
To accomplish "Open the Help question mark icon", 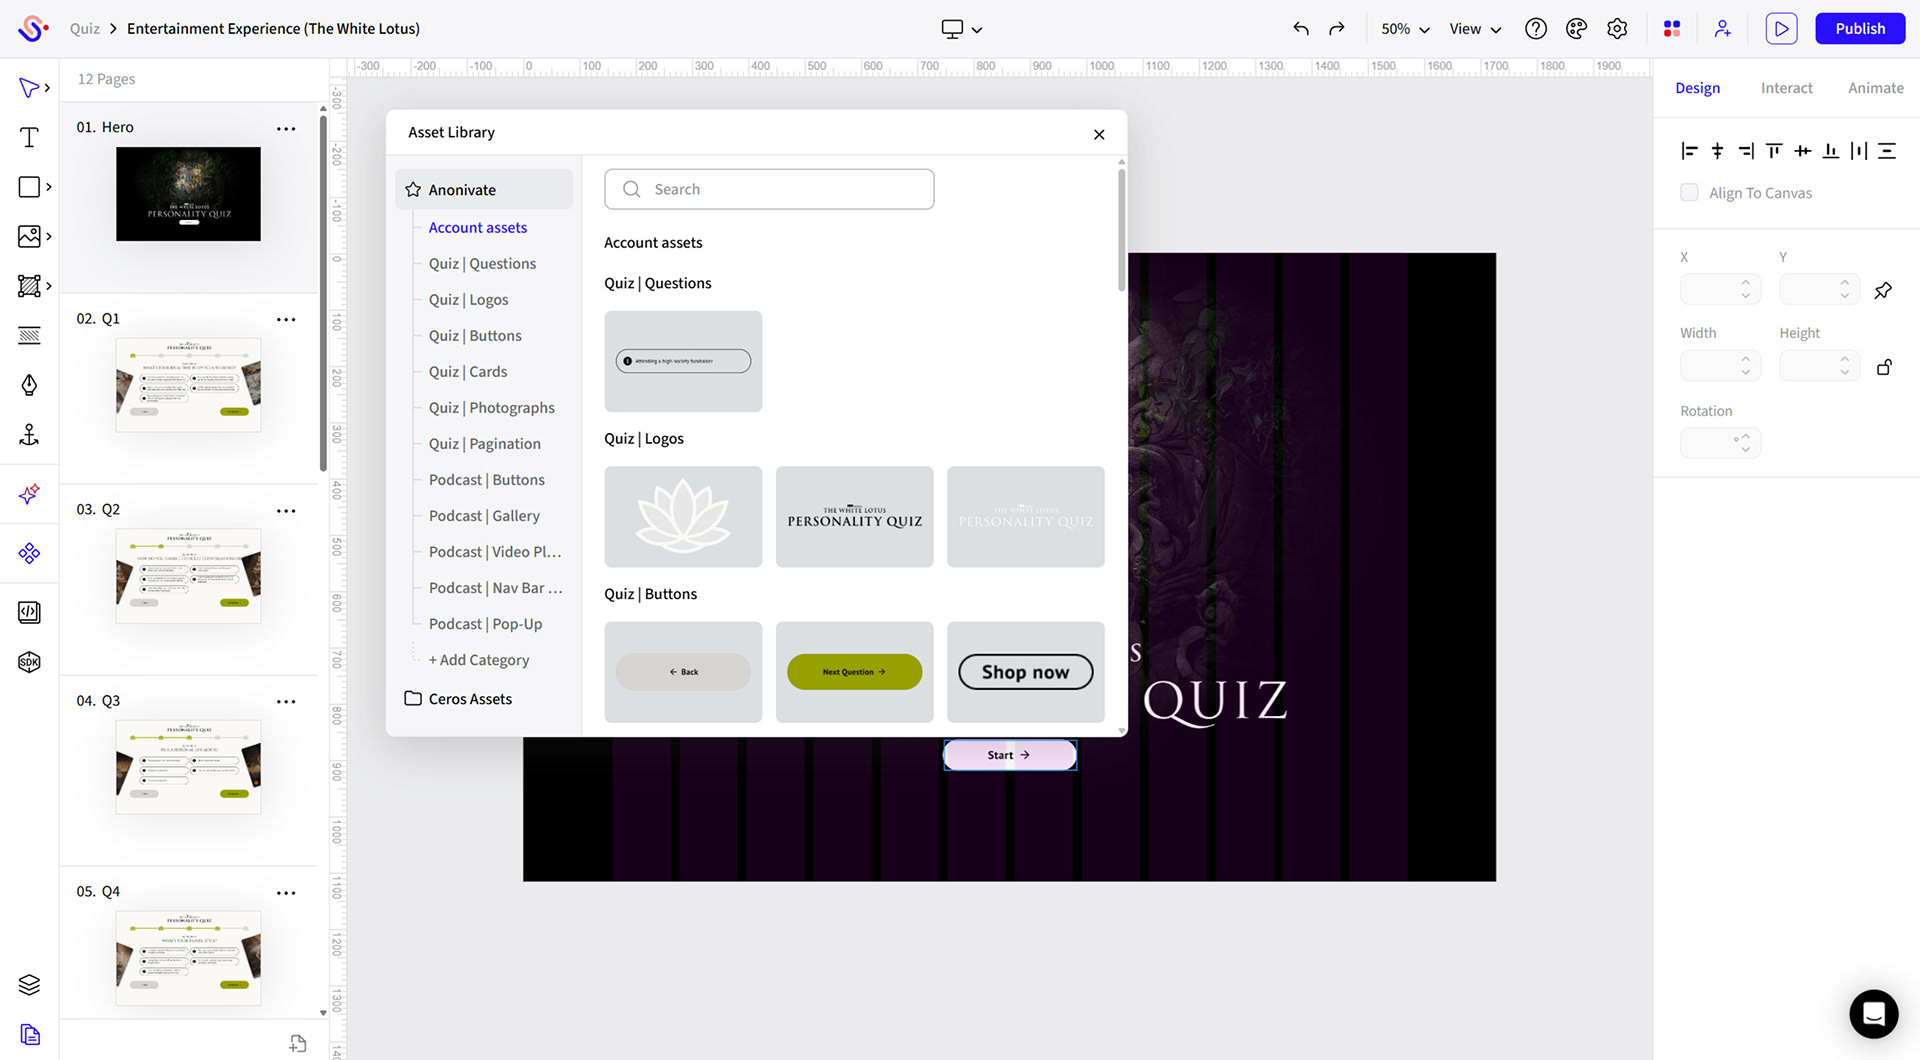I will pyautogui.click(x=1536, y=29).
